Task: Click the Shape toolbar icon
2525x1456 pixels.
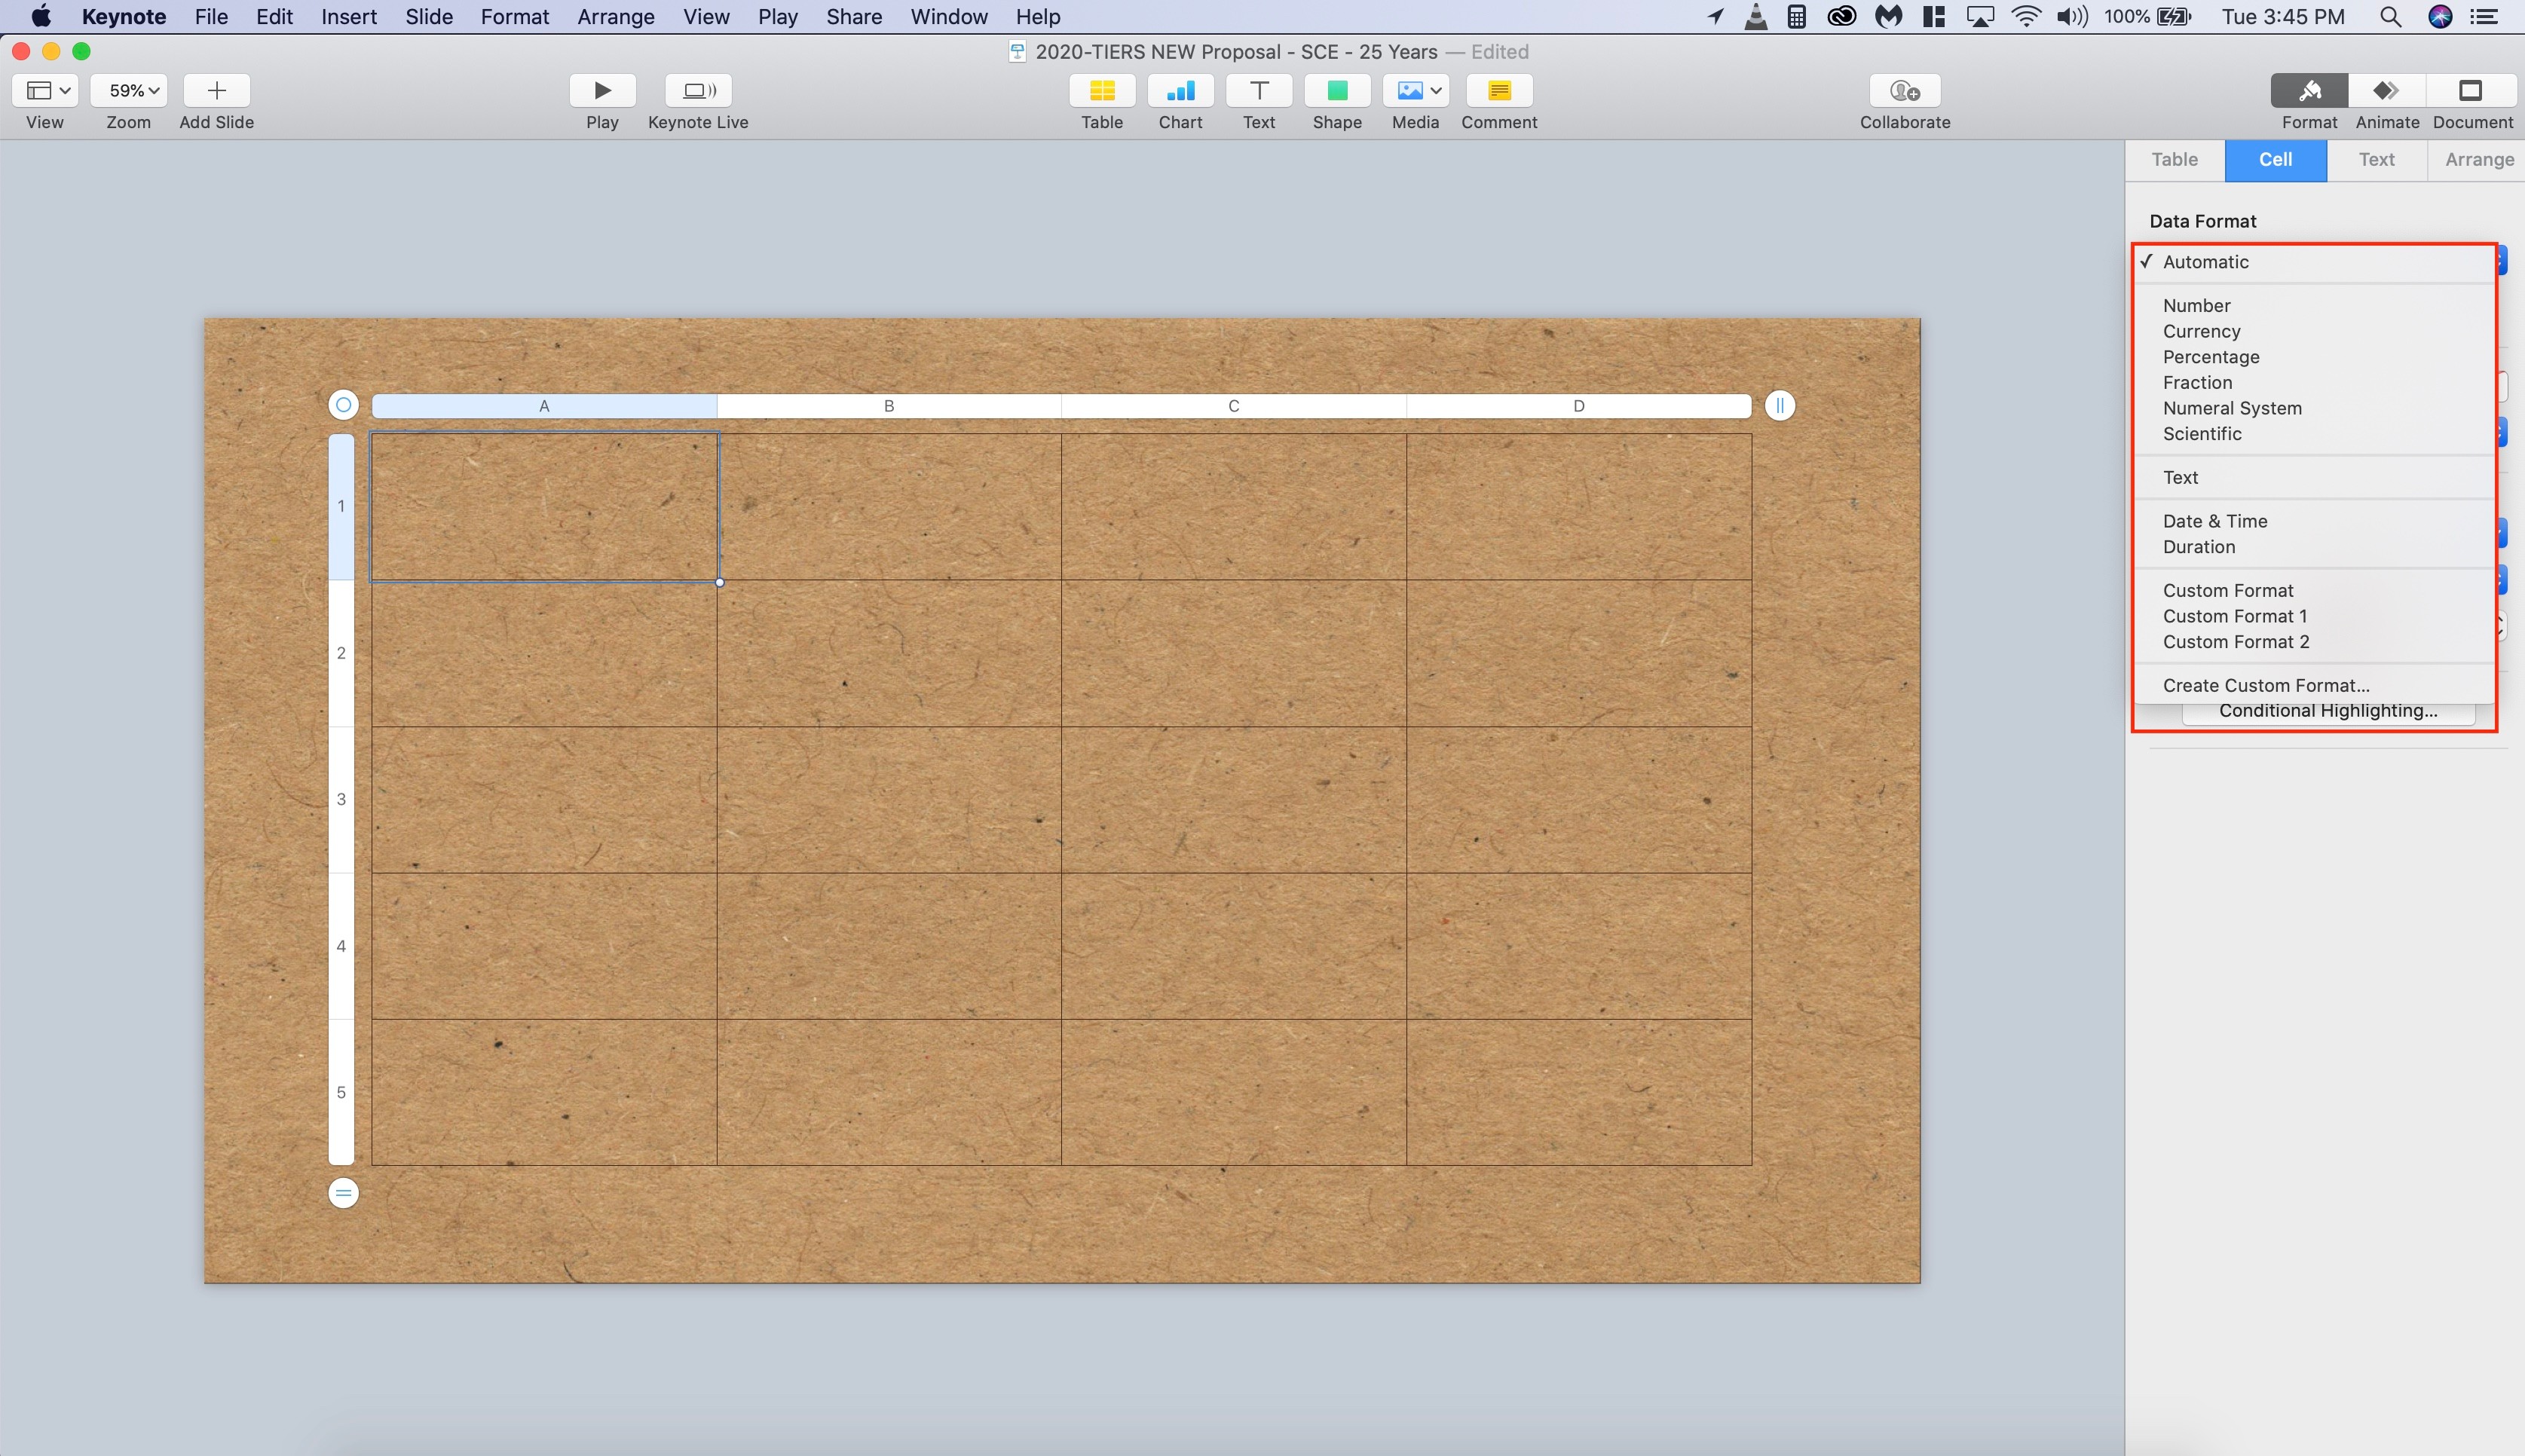Action: tap(1337, 91)
